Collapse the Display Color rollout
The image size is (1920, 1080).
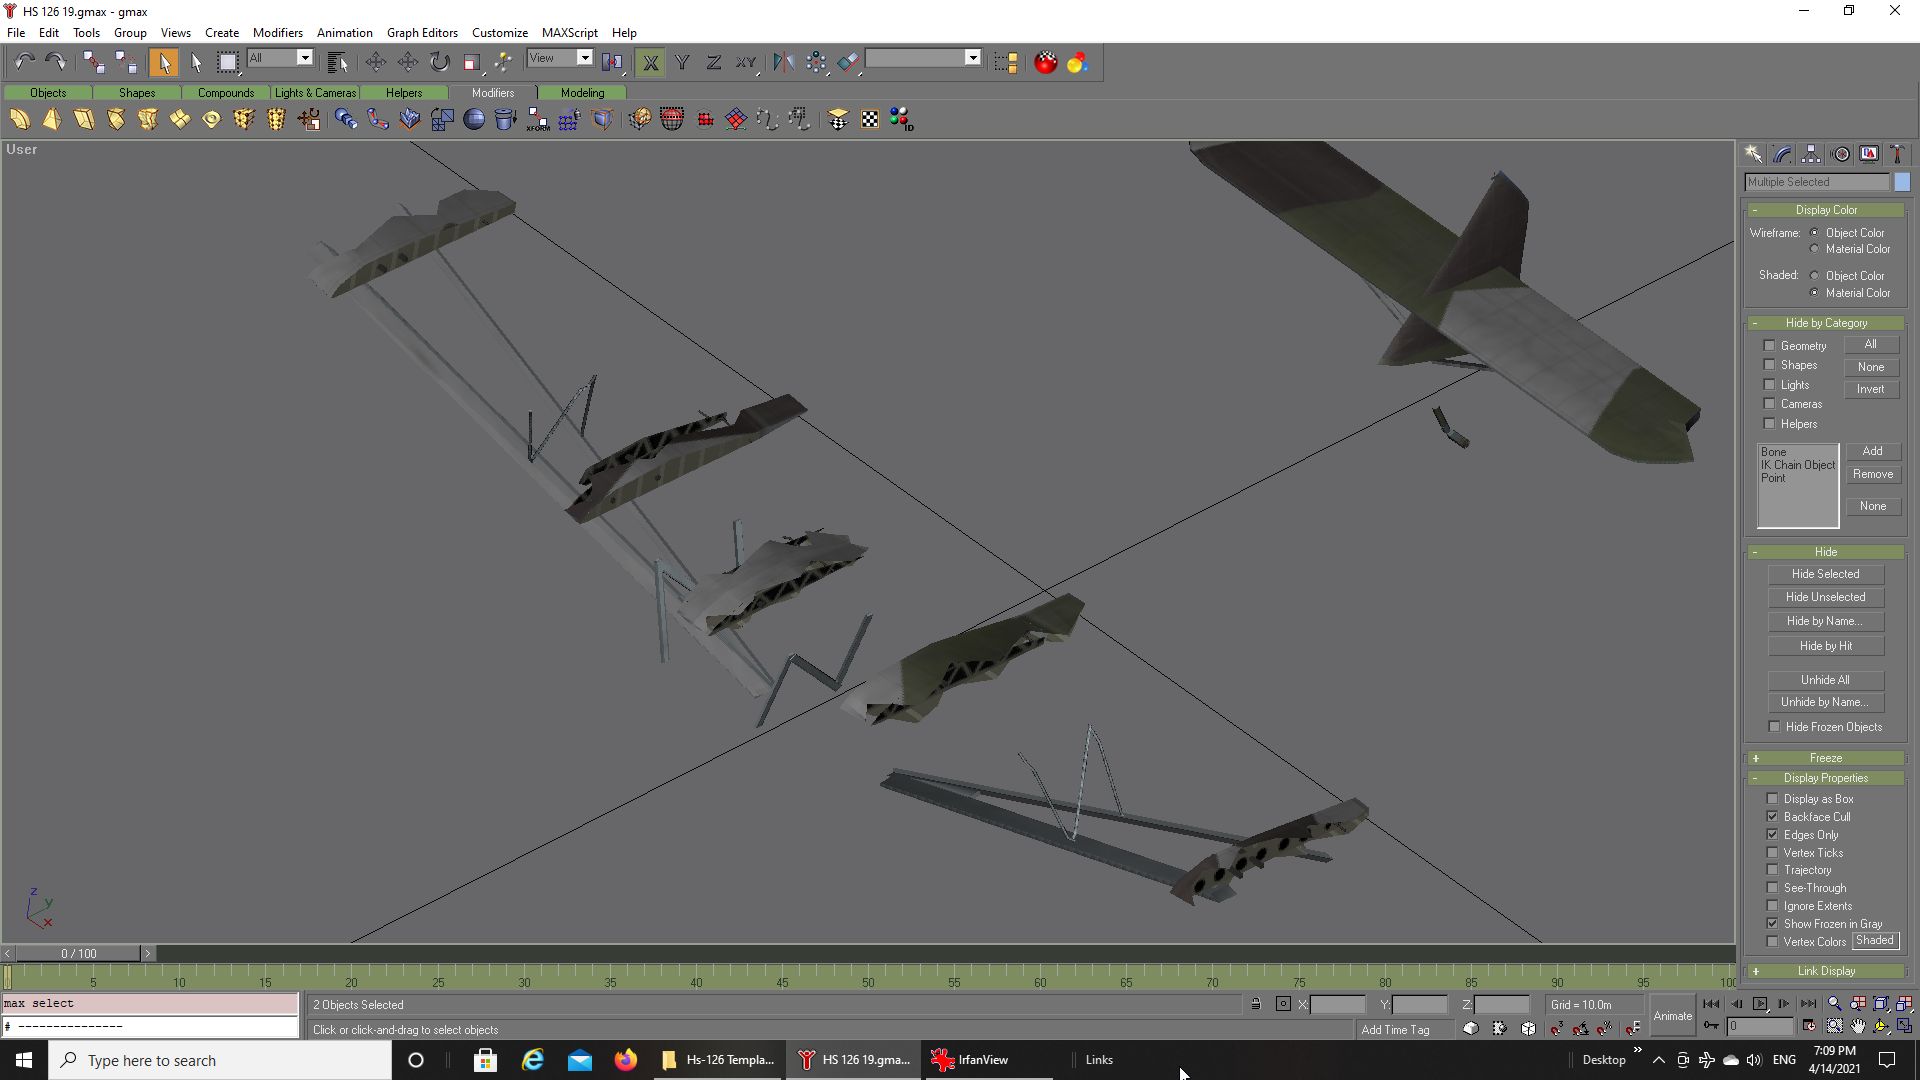(x=1825, y=210)
